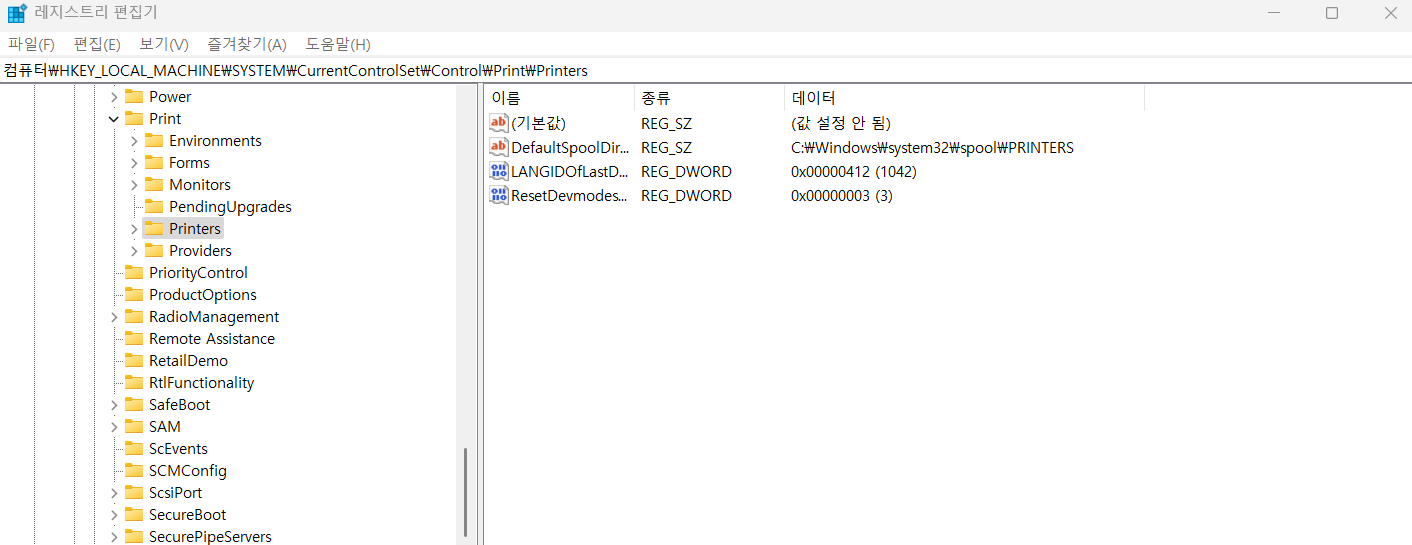Select the SecurePipeServers tree key

pyautogui.click(x=210, y=537)
